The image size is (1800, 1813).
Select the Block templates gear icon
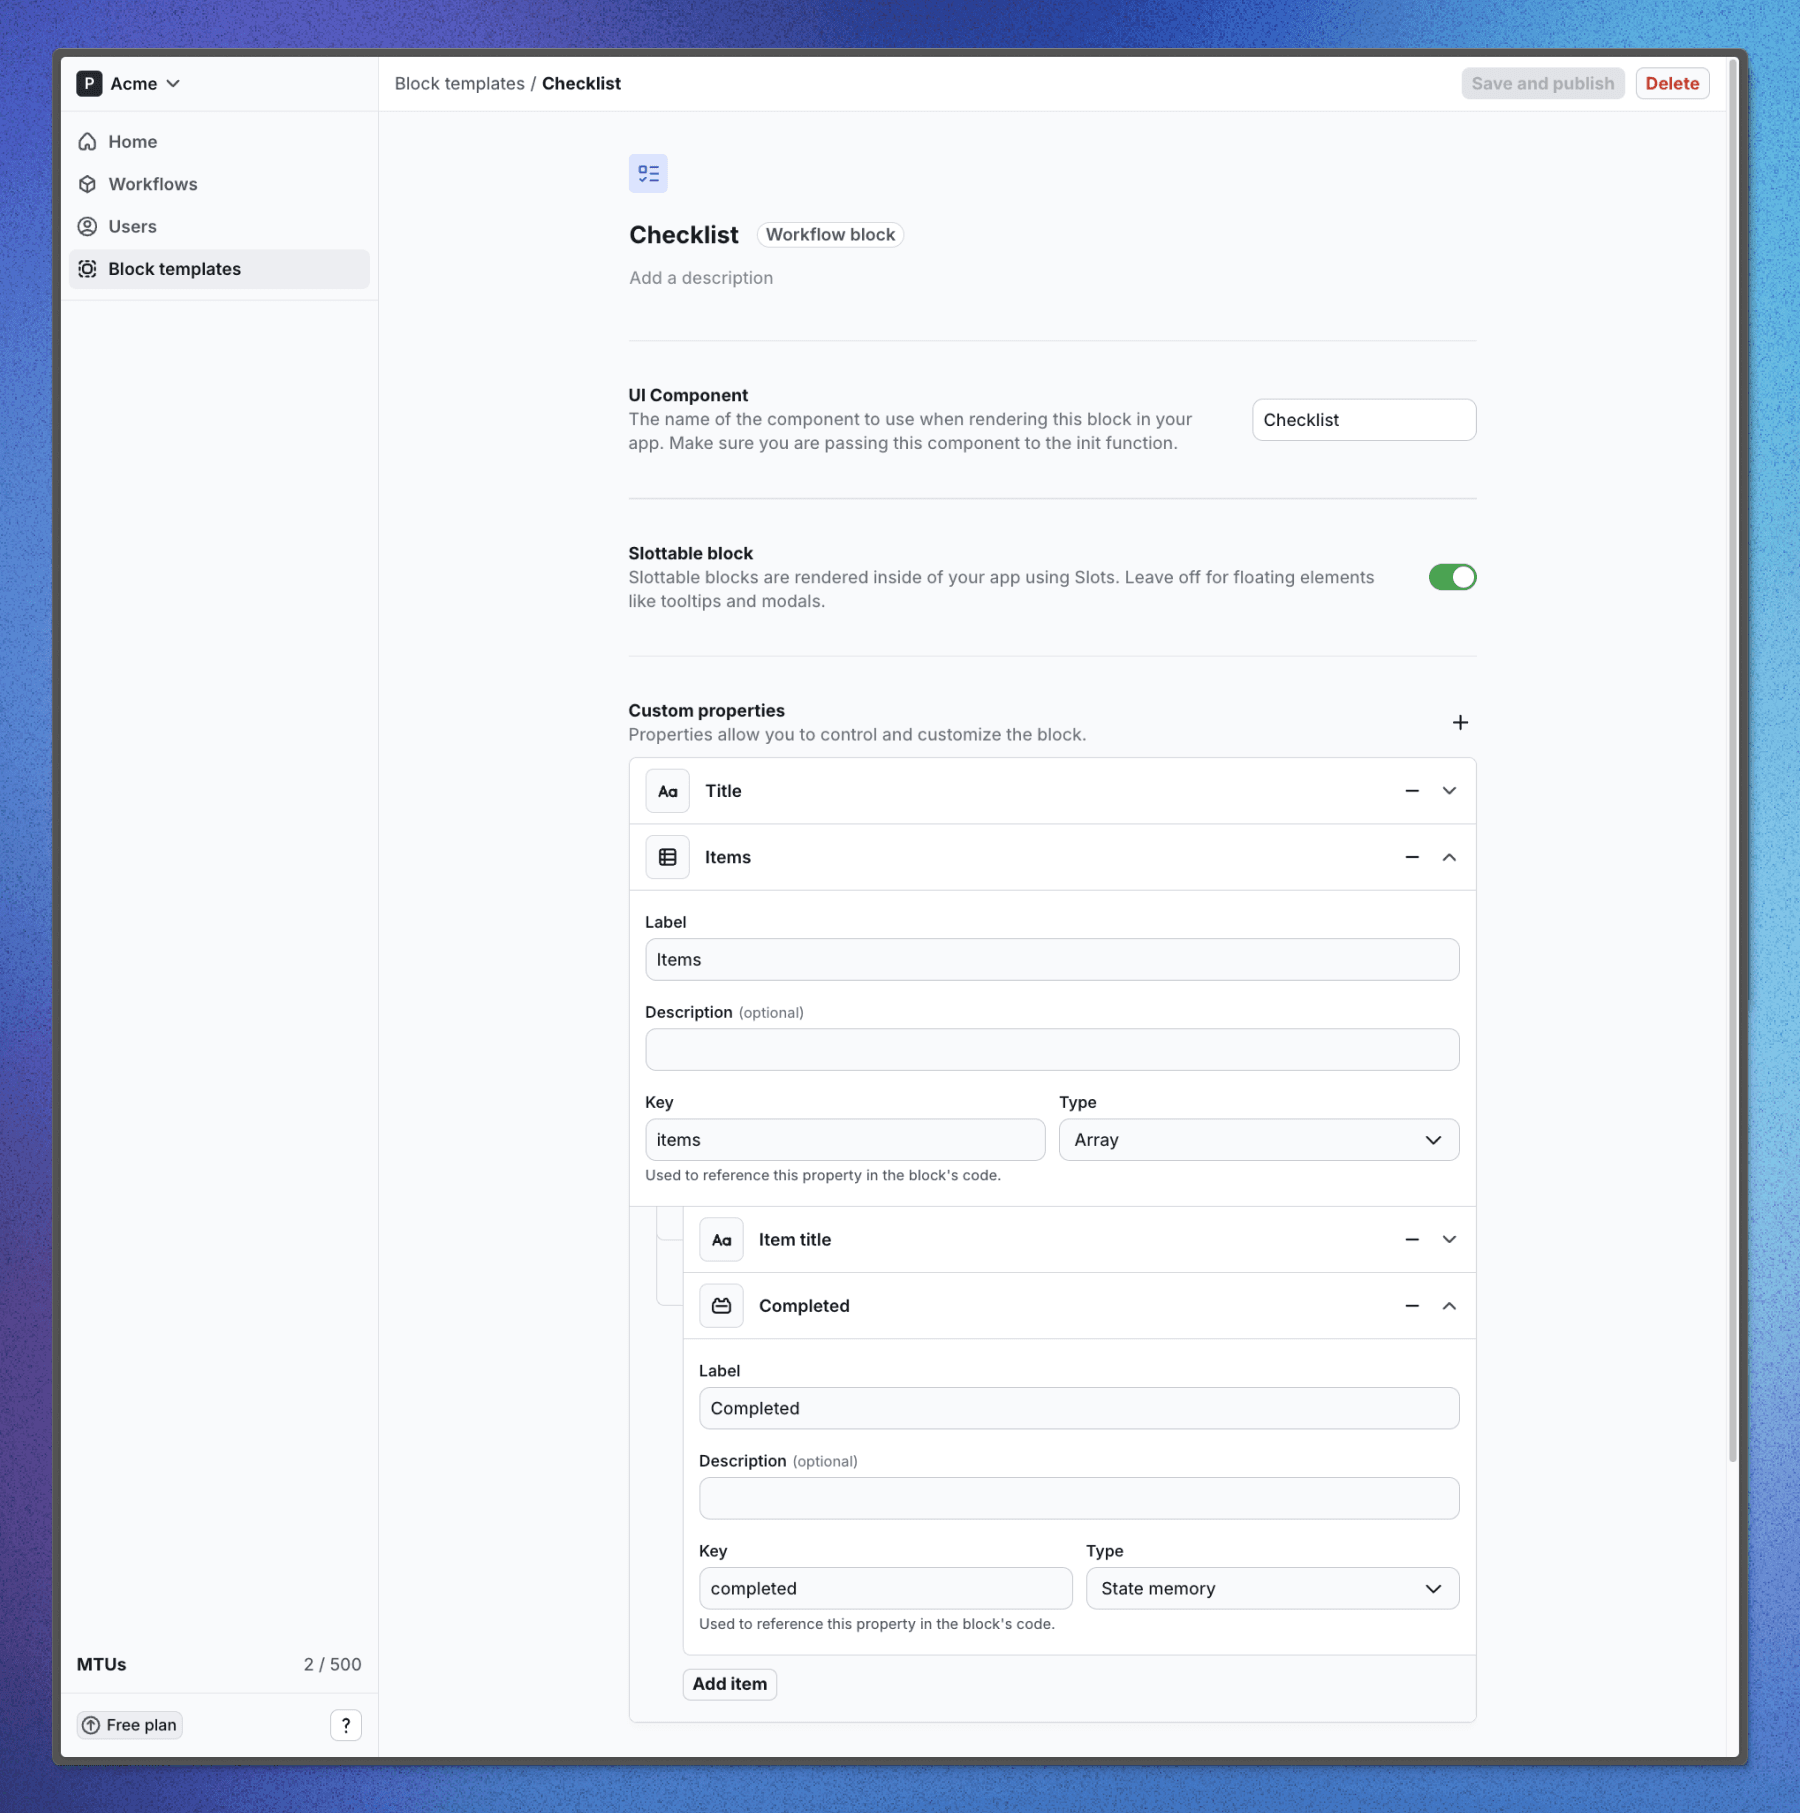point(88,268)
